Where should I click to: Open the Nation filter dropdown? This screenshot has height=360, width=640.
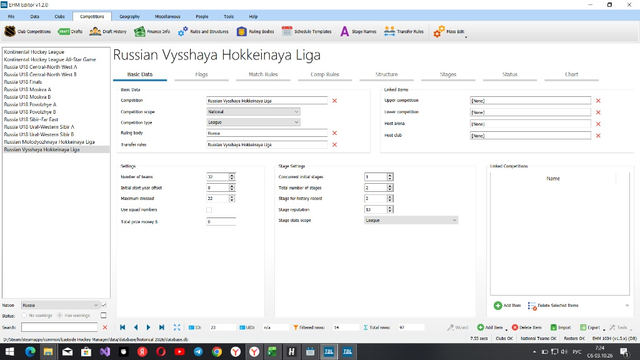pyautogui.click(x=60, y=305)
